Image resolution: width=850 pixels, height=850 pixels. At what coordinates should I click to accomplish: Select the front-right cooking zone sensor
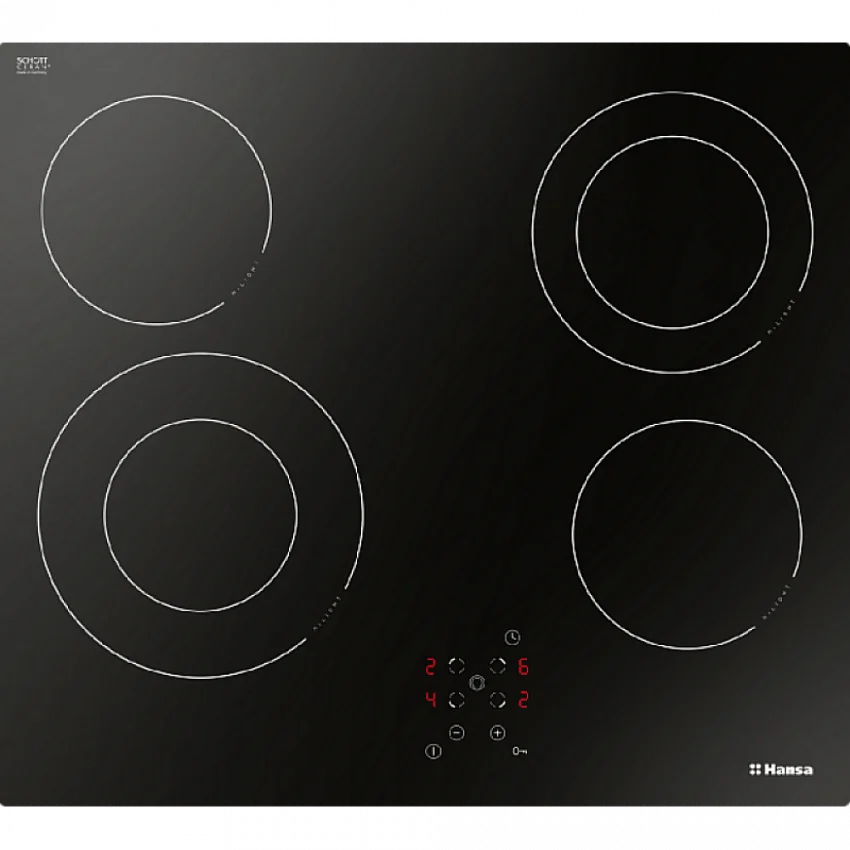pyautogui.click(x=498, y=700)
